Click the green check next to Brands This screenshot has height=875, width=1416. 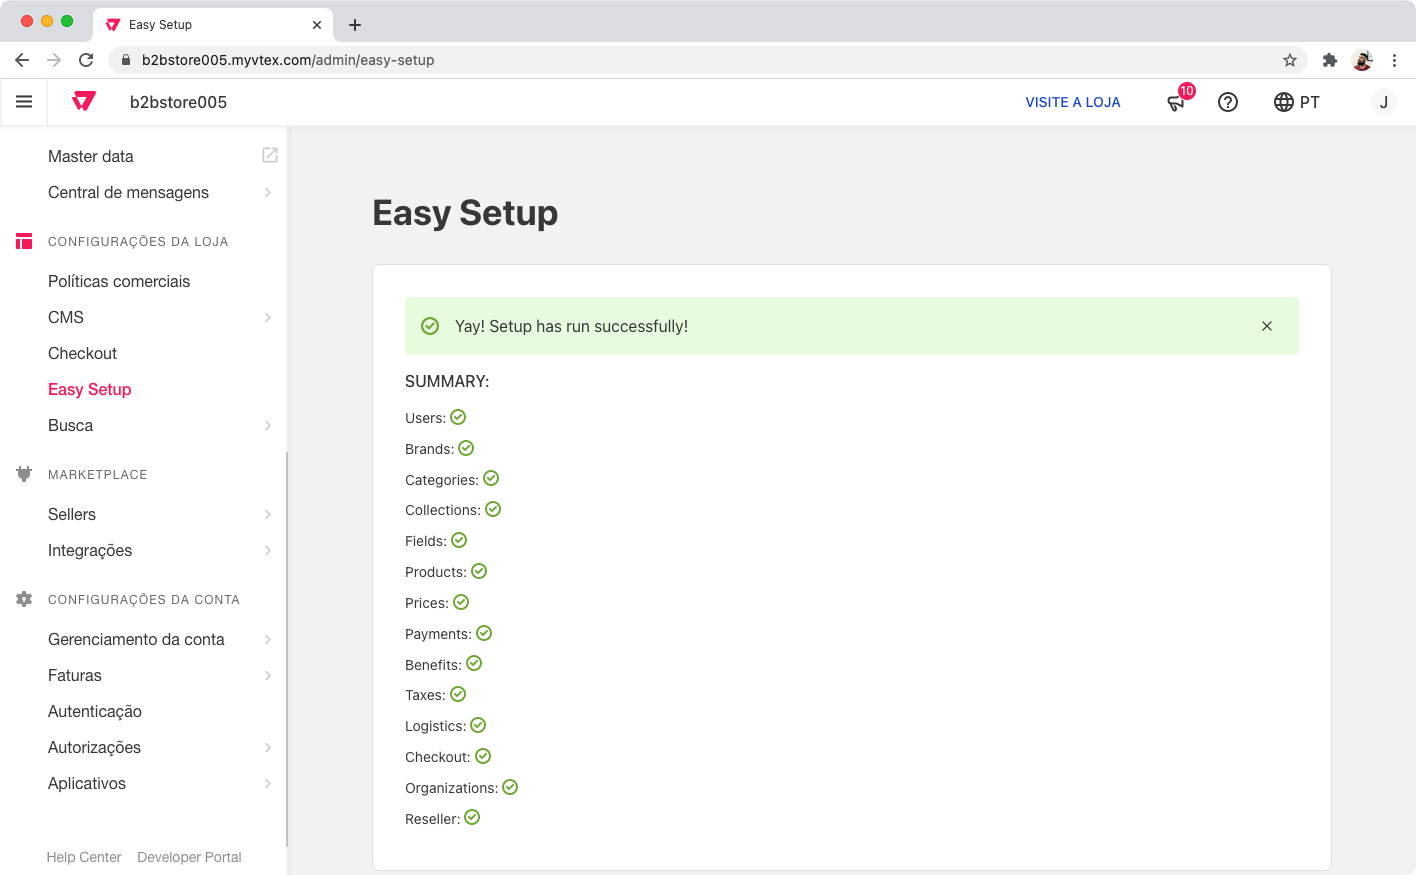[x=466, y=448]
